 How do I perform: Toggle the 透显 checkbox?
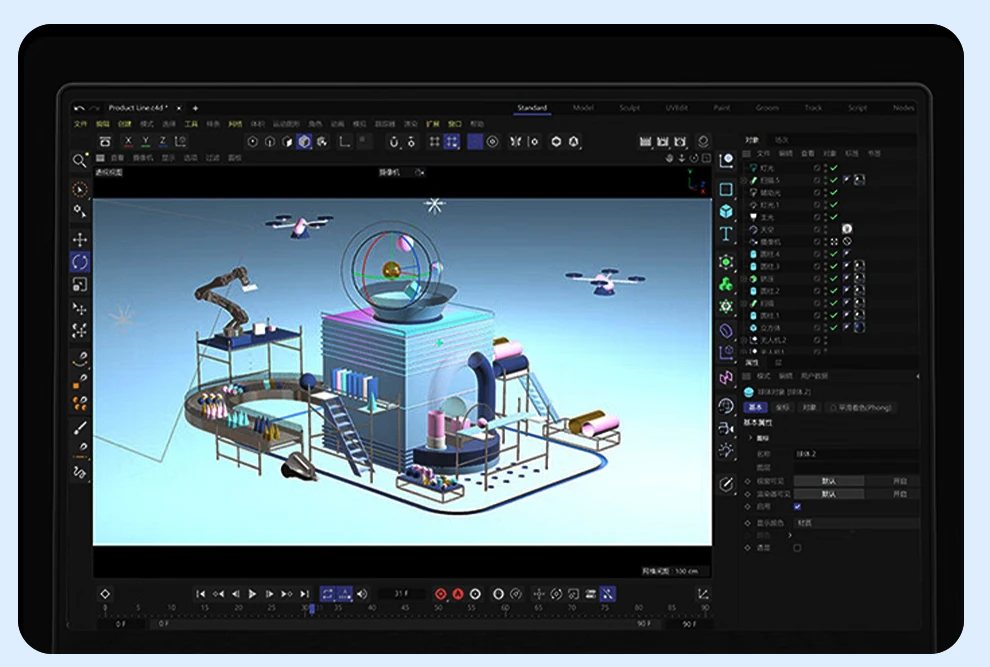(x=797, y=548)
